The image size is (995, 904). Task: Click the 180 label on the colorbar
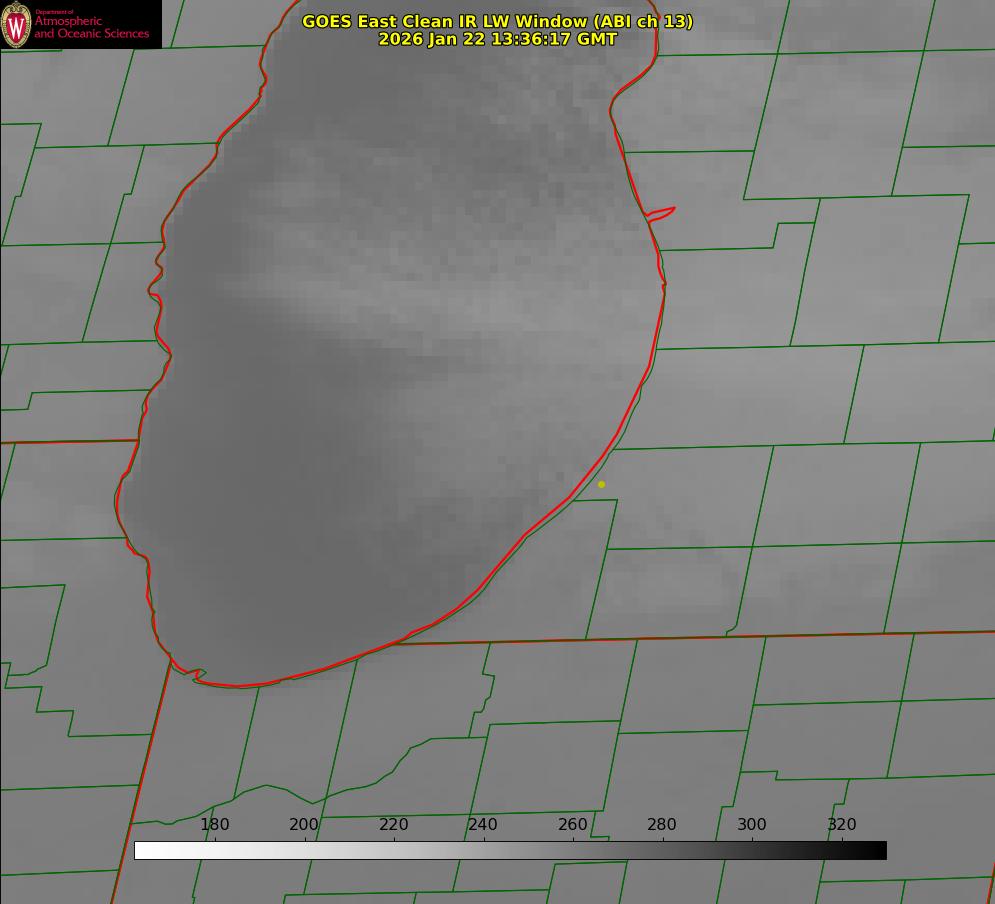[215, 825]
